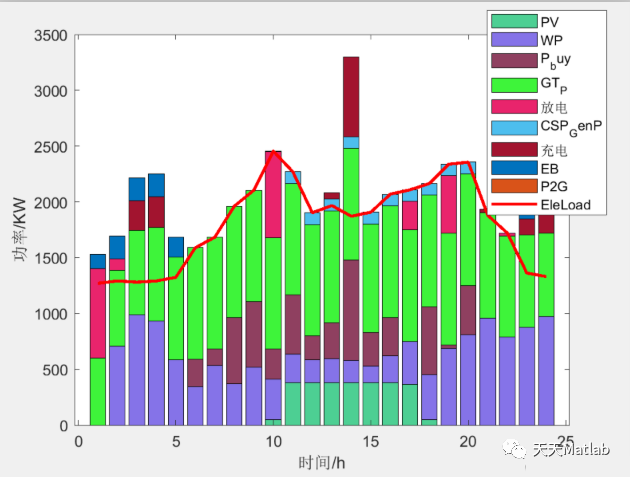Click the EleLoad red line peak at hour 10
This screenshot has width=630, height=477.
click(274, 151)
